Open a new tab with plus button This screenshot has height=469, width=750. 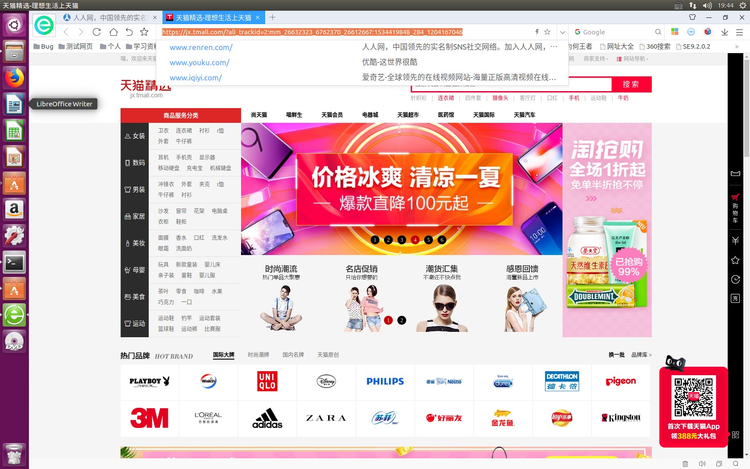coord(272,17)
